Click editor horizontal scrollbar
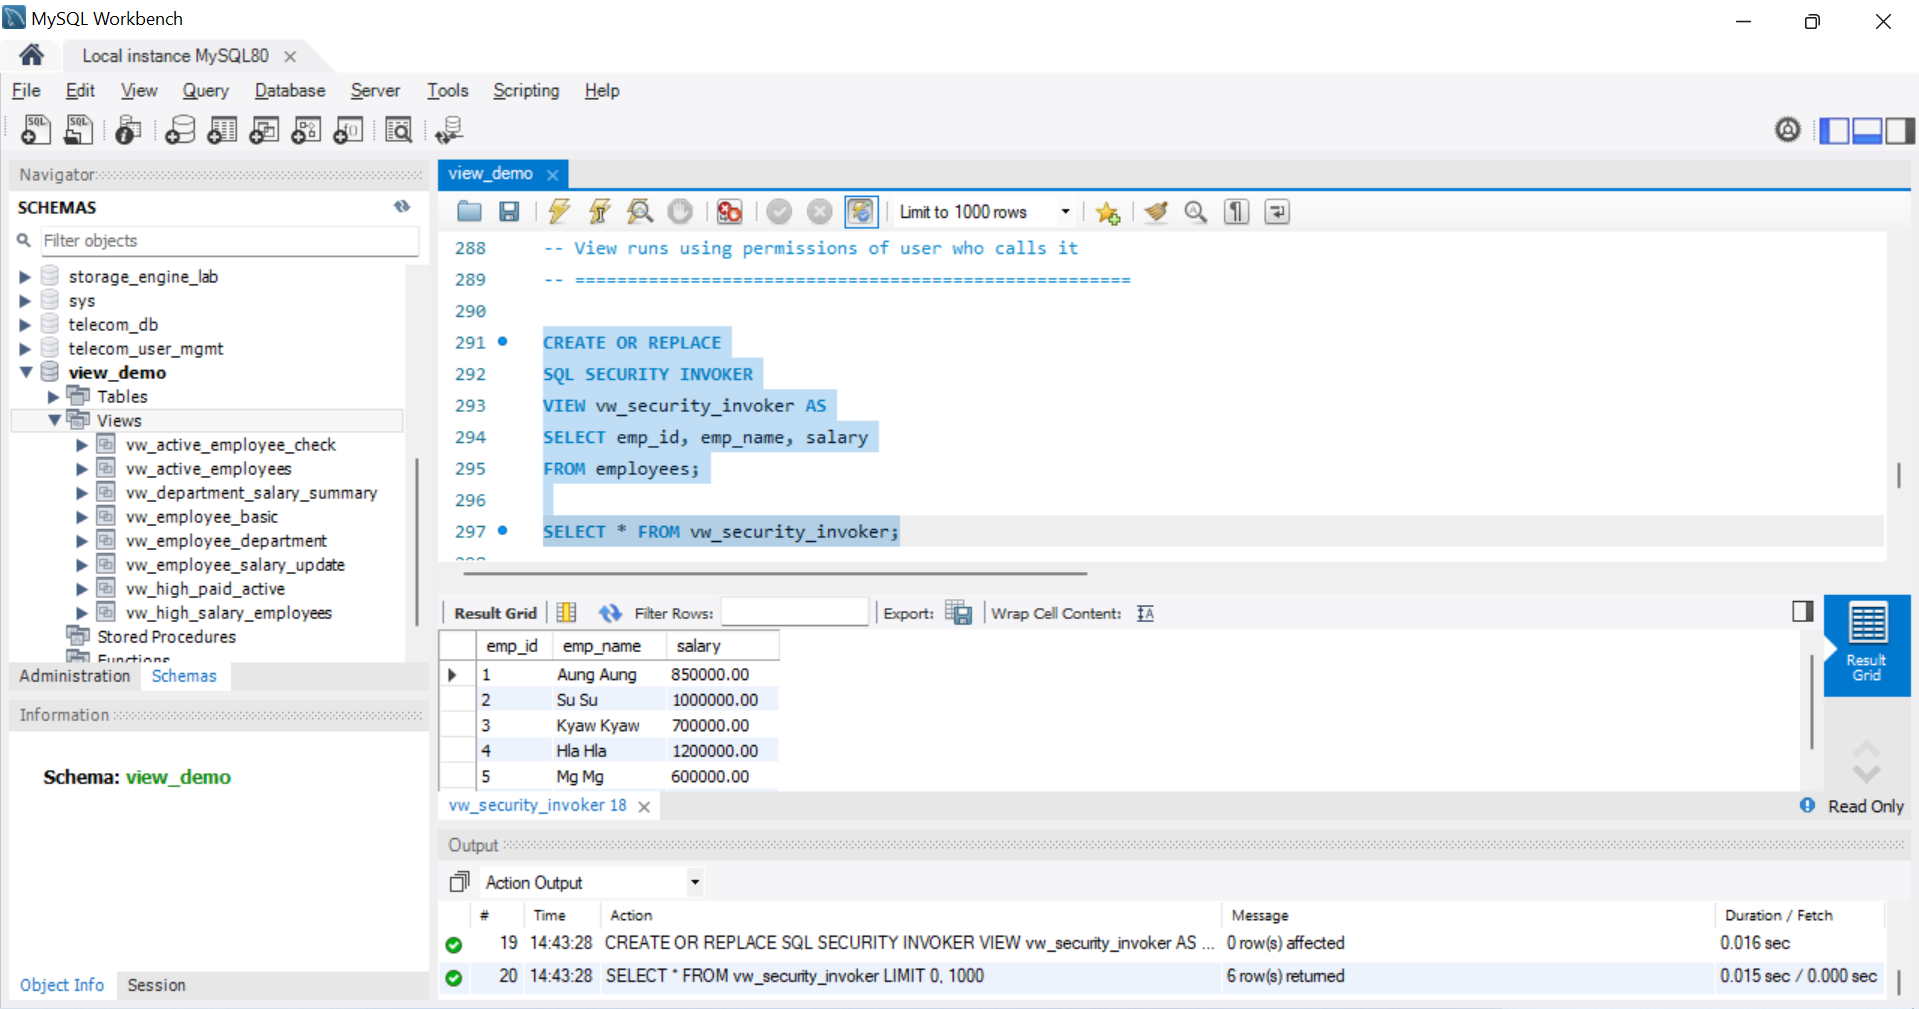The height and width of the screenshot is (1009, 1919). (775, 574)
